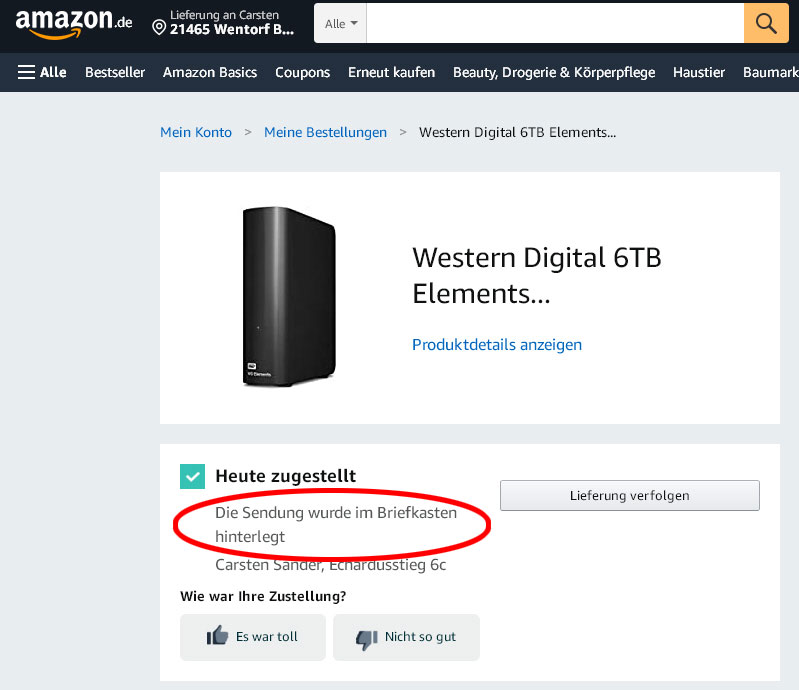Go back to Meine Bestellungen breadcrumb
Viewport: 799px width, 690px height.
(325, 132)
